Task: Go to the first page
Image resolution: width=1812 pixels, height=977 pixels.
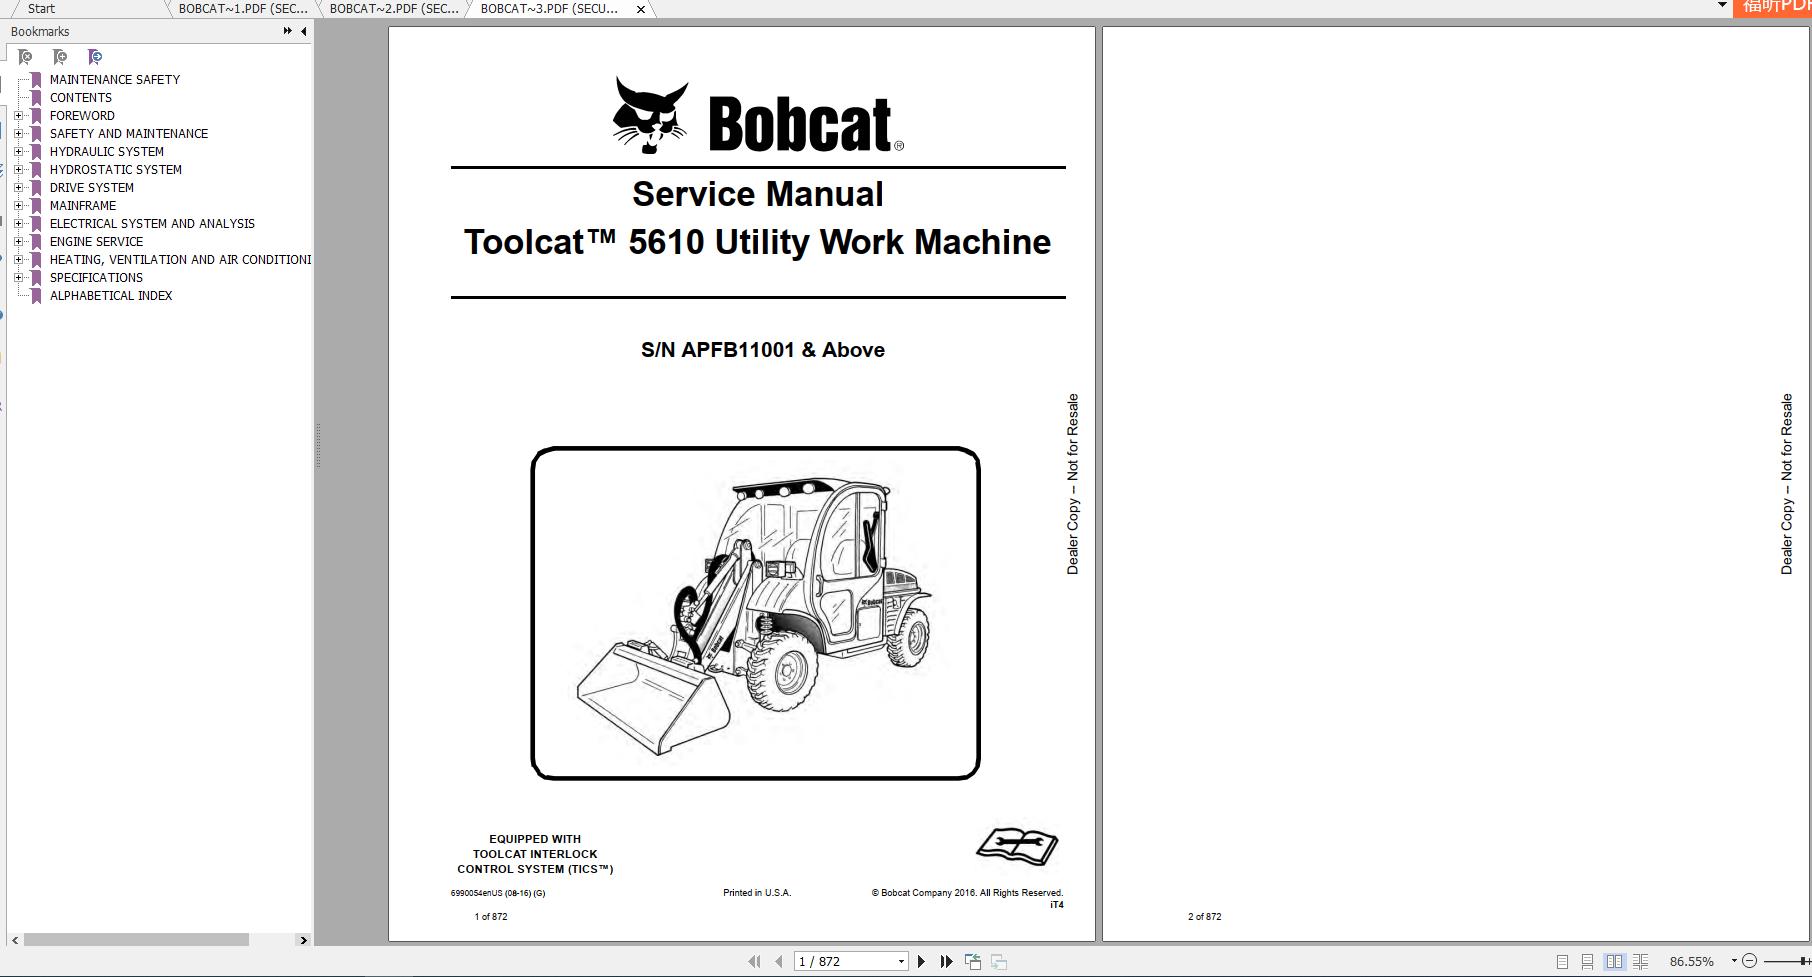Action: pos(754,961)
